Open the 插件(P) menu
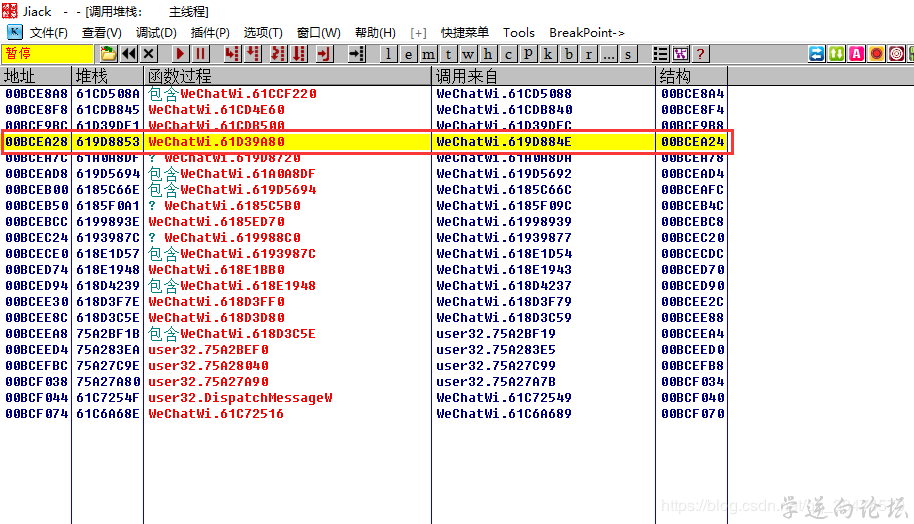The height and width of the screenshot is (524, 914). [210, 33]
